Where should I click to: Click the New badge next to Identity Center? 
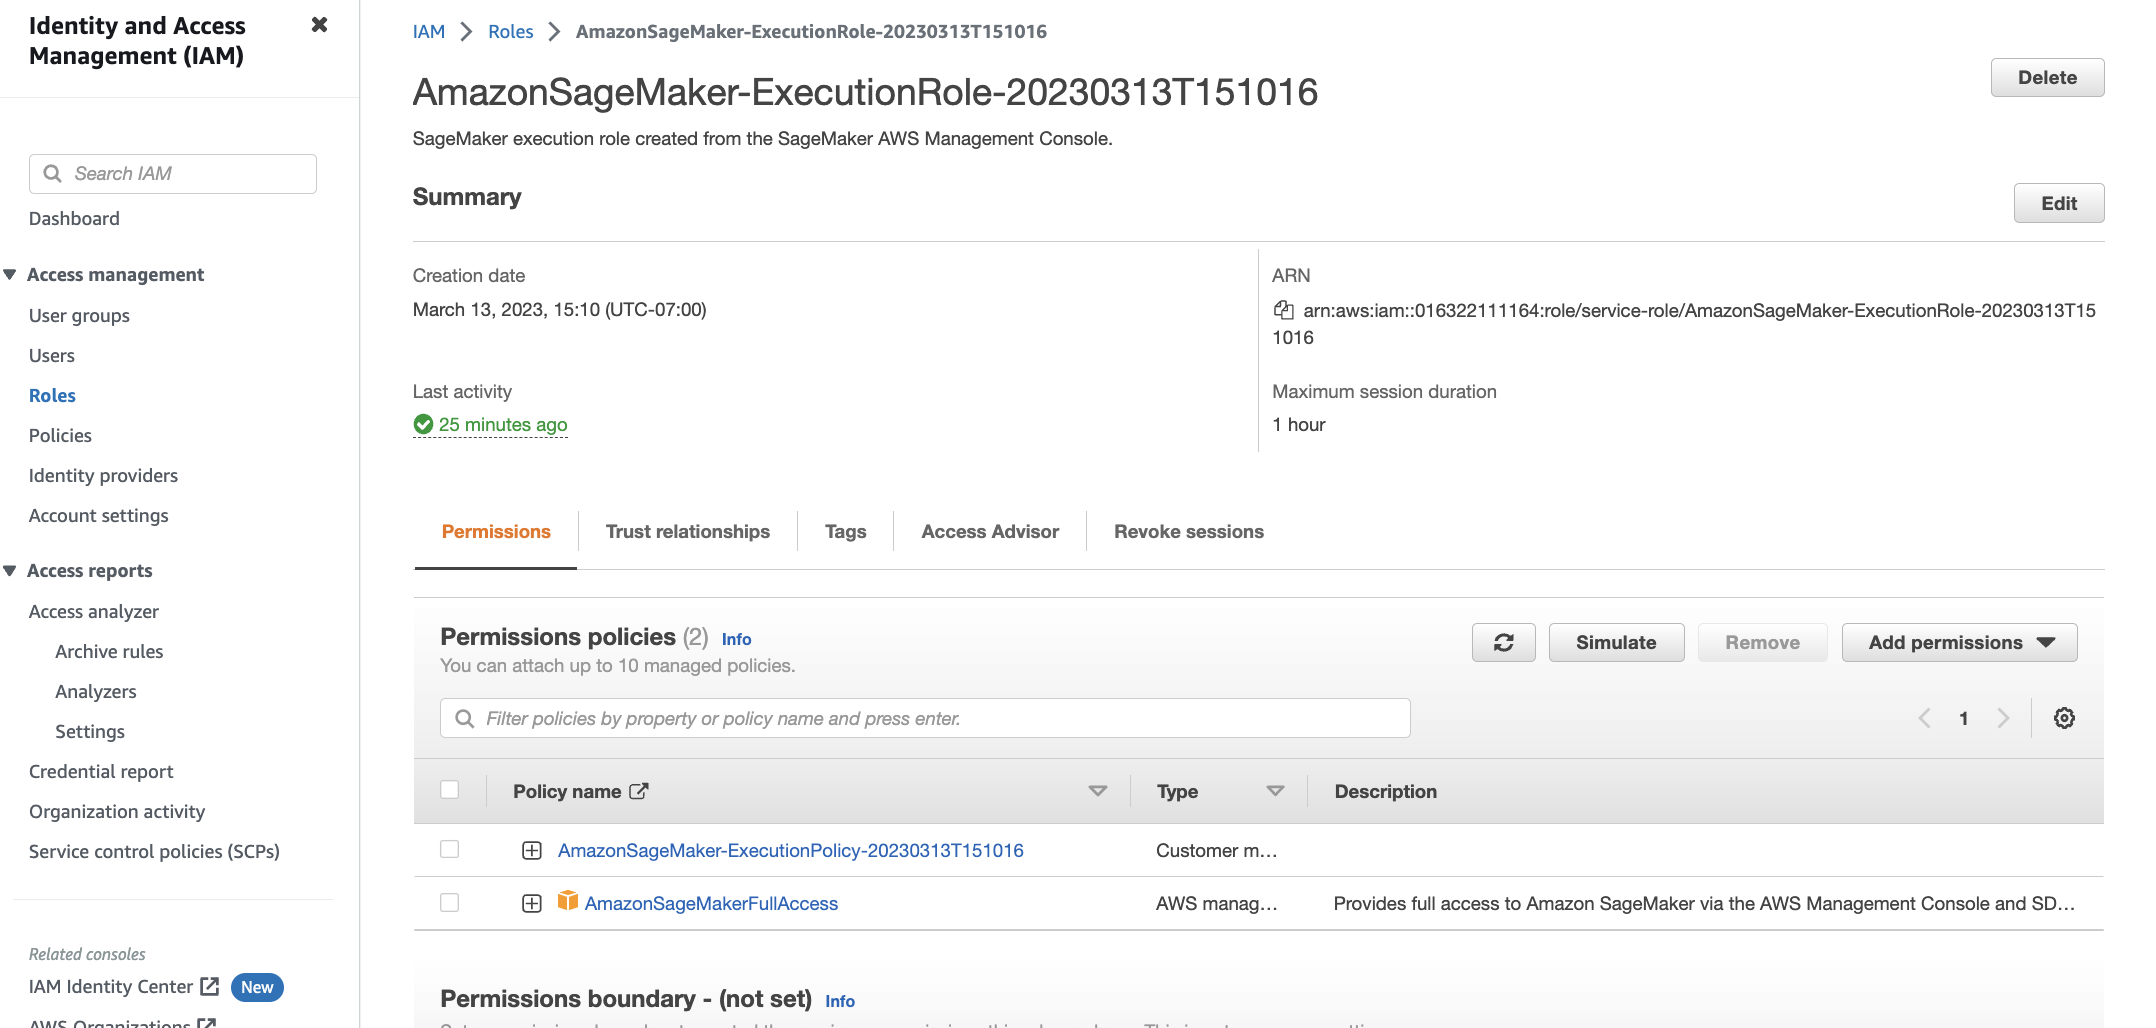257,987
